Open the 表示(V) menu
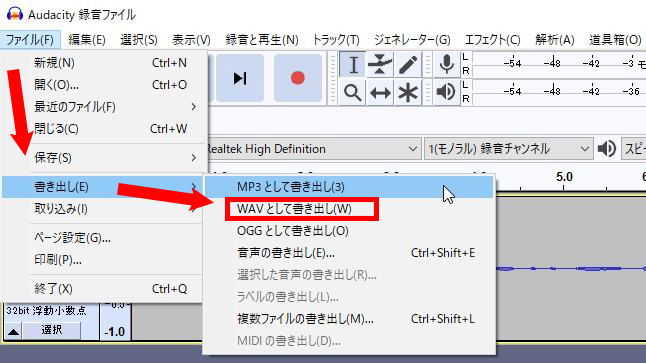 click(191, 40)
